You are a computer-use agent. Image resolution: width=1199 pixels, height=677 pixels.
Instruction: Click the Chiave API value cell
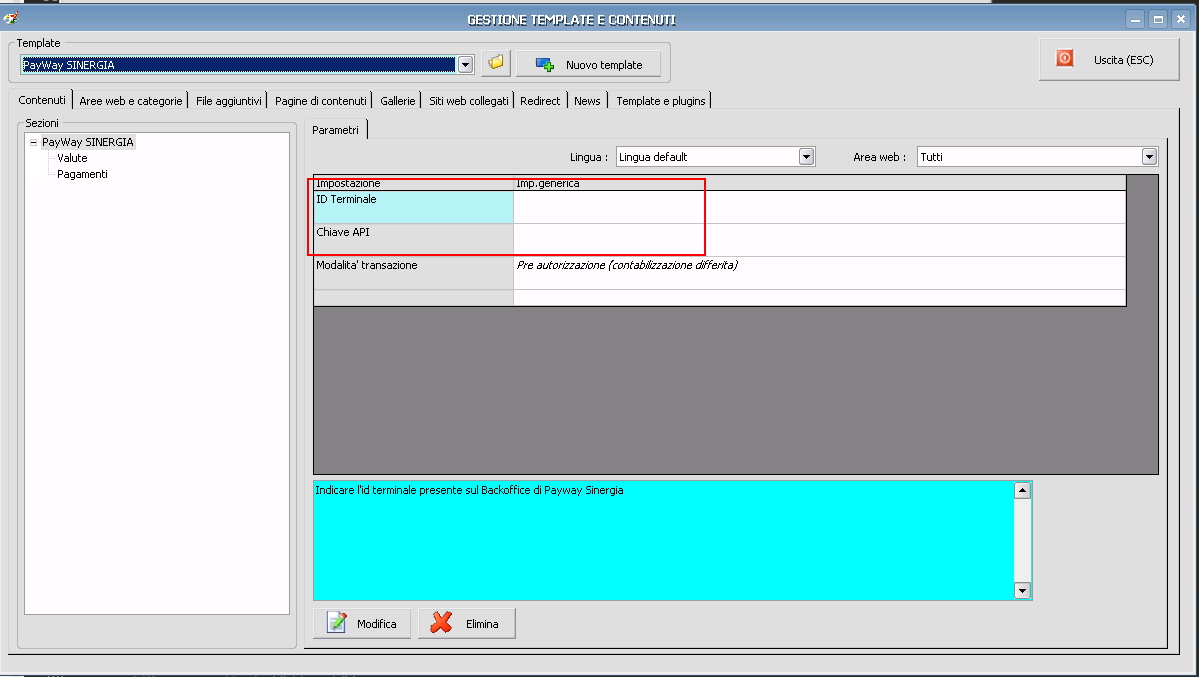click(820, 240)
